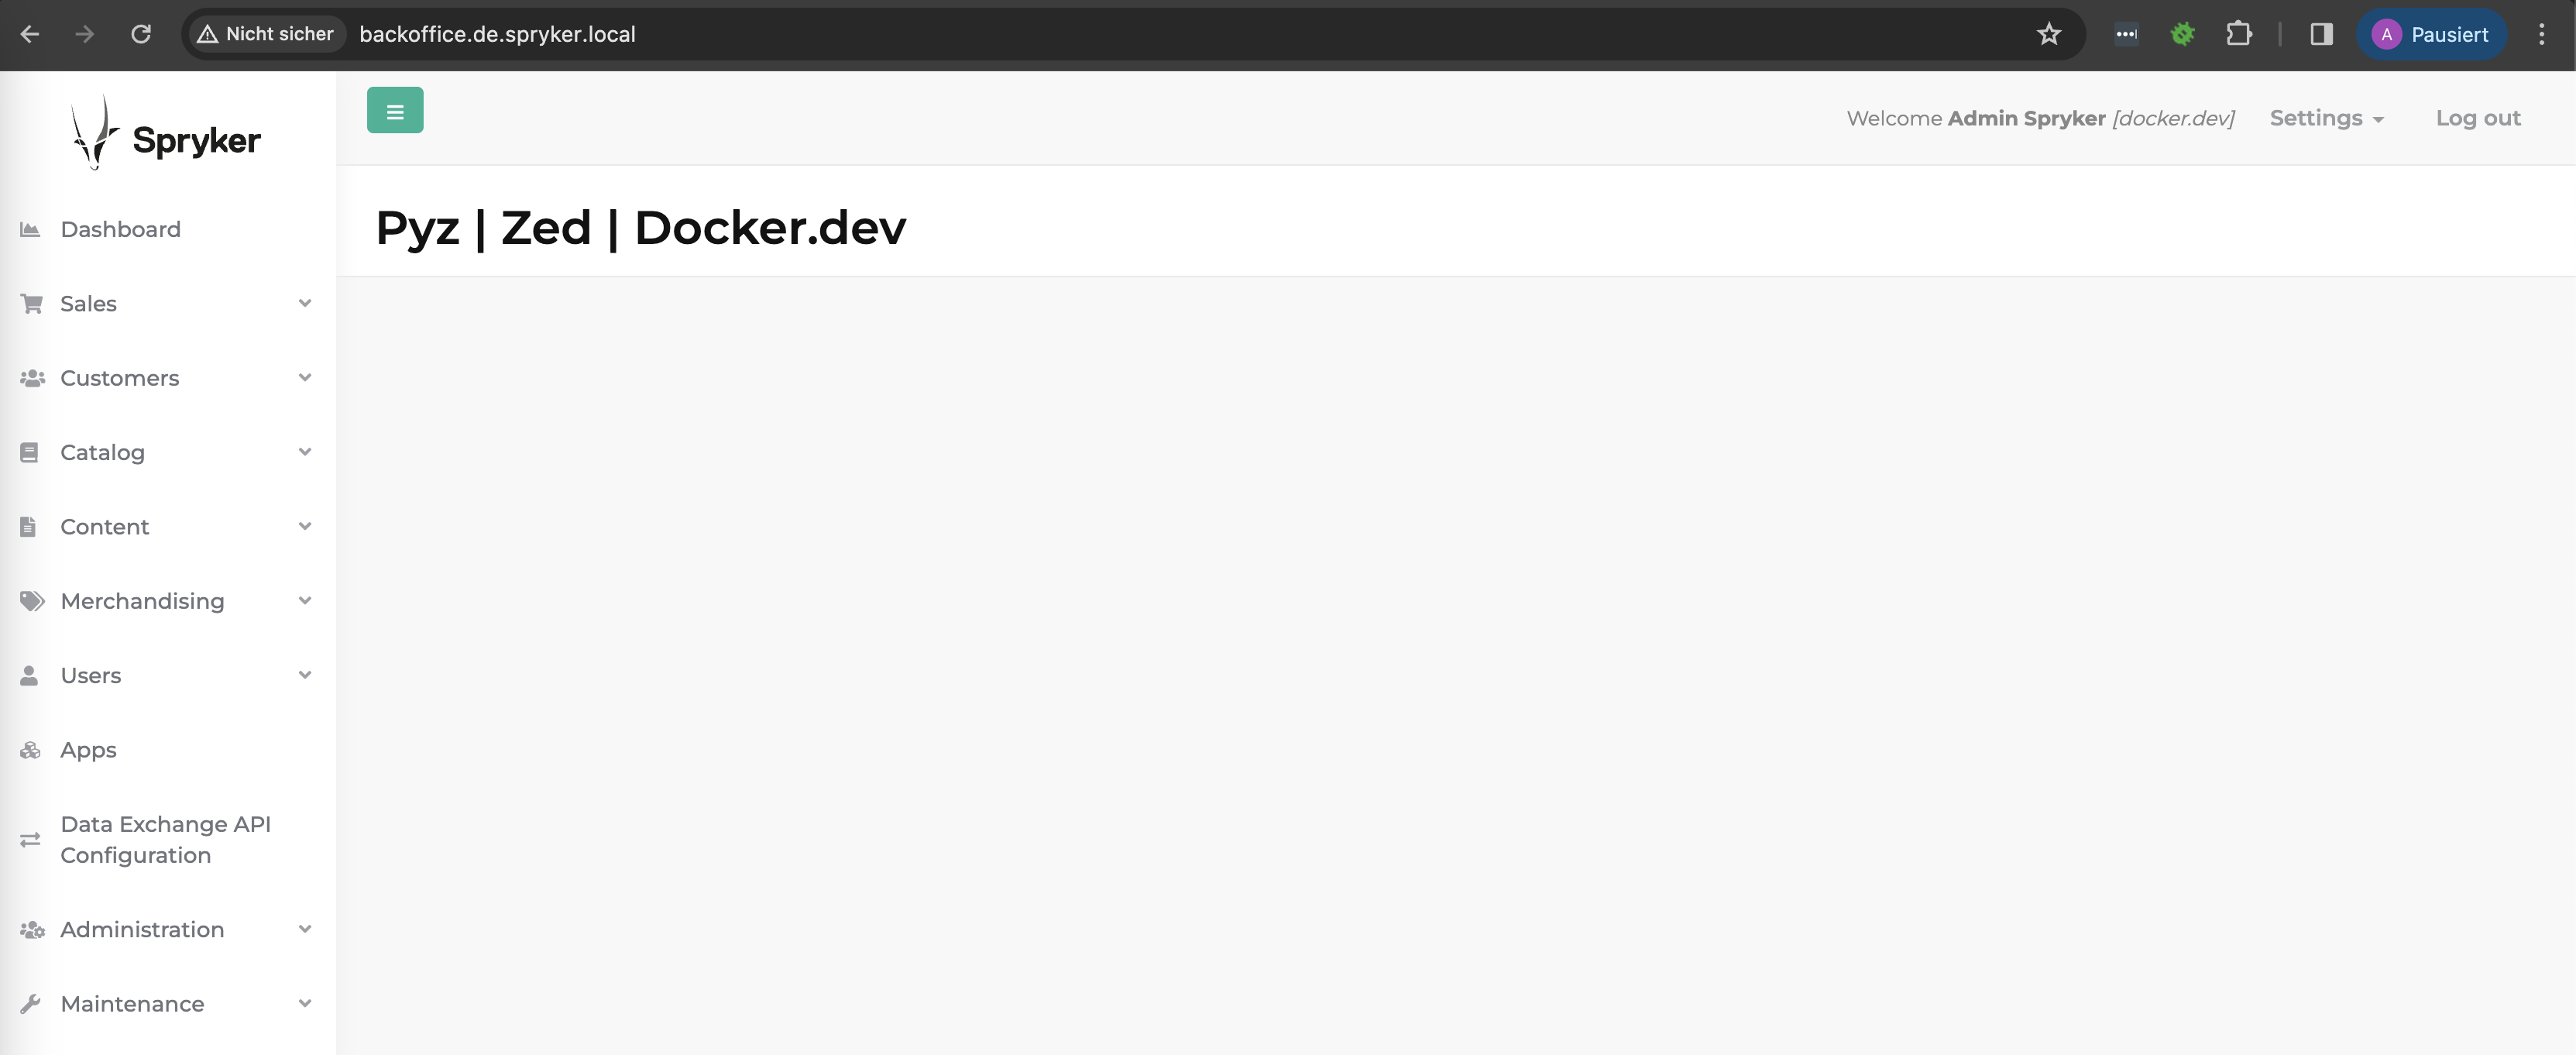The width and height of the screenshot is (2576, 1055).
Task: Click the Customers icon in sidebar
Action: pyautogui.click(x=29, y=376)
